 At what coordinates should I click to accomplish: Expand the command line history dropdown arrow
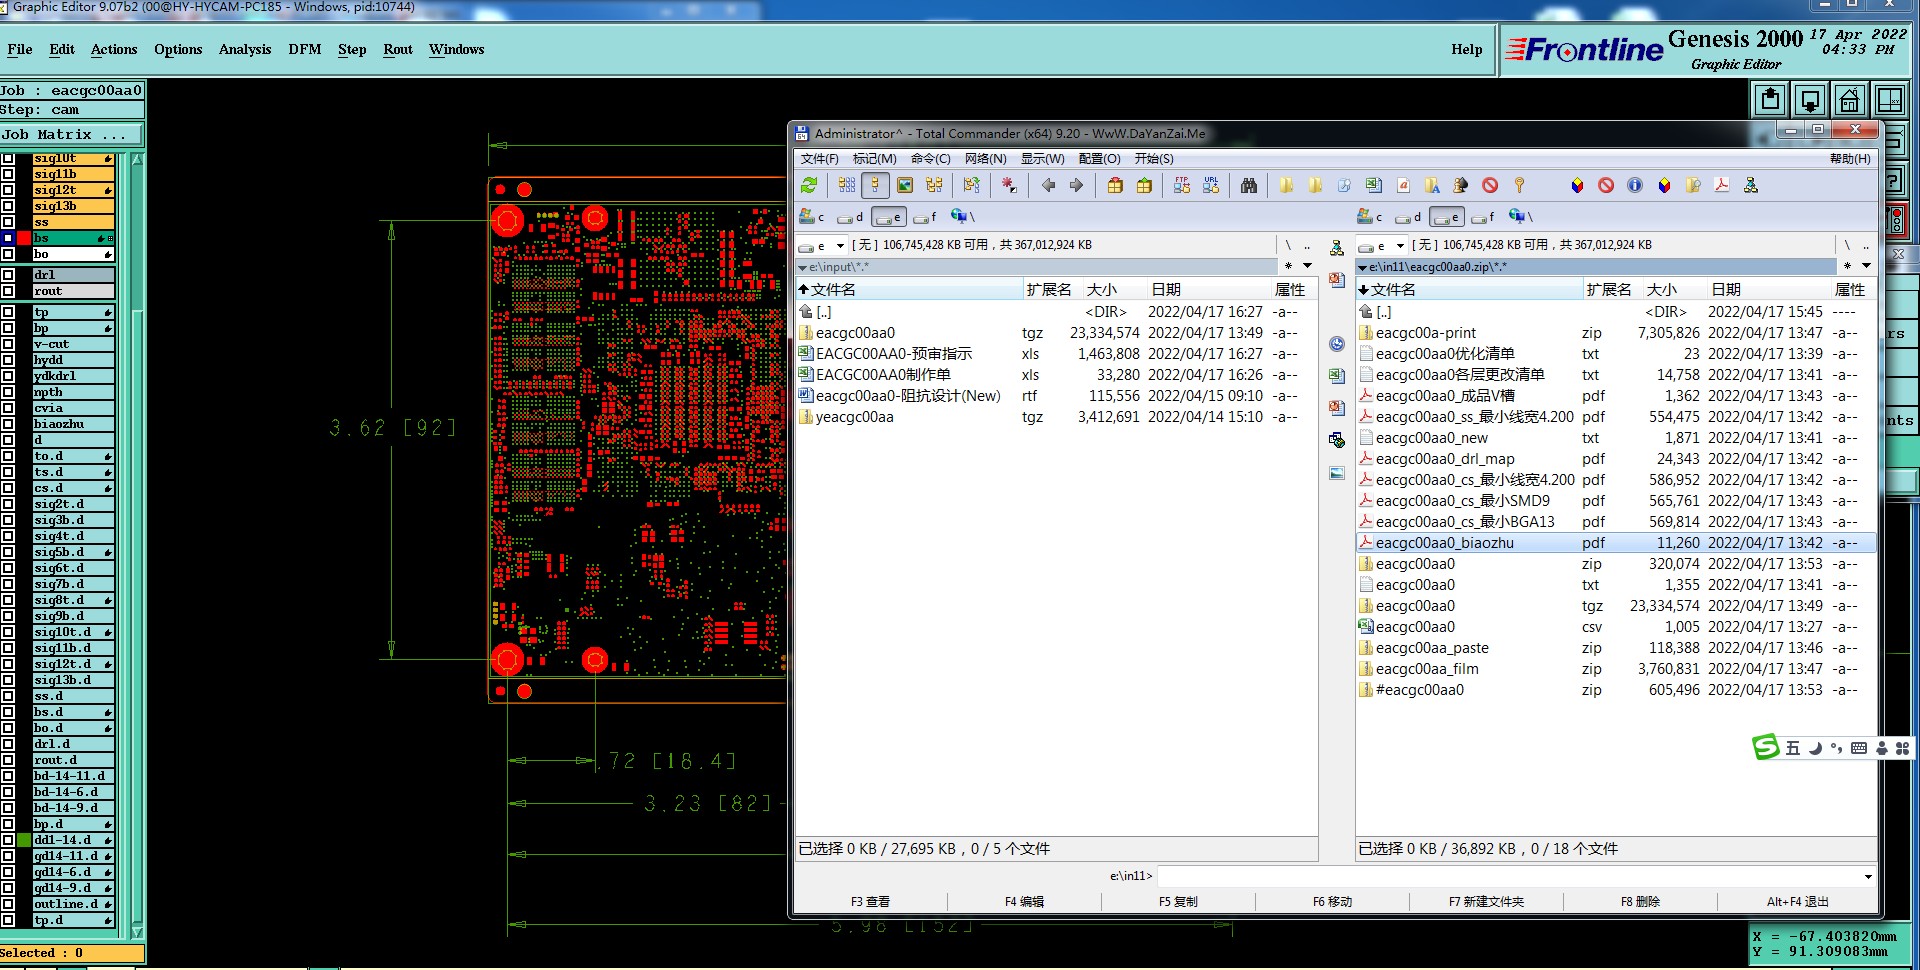point(1867,877)
